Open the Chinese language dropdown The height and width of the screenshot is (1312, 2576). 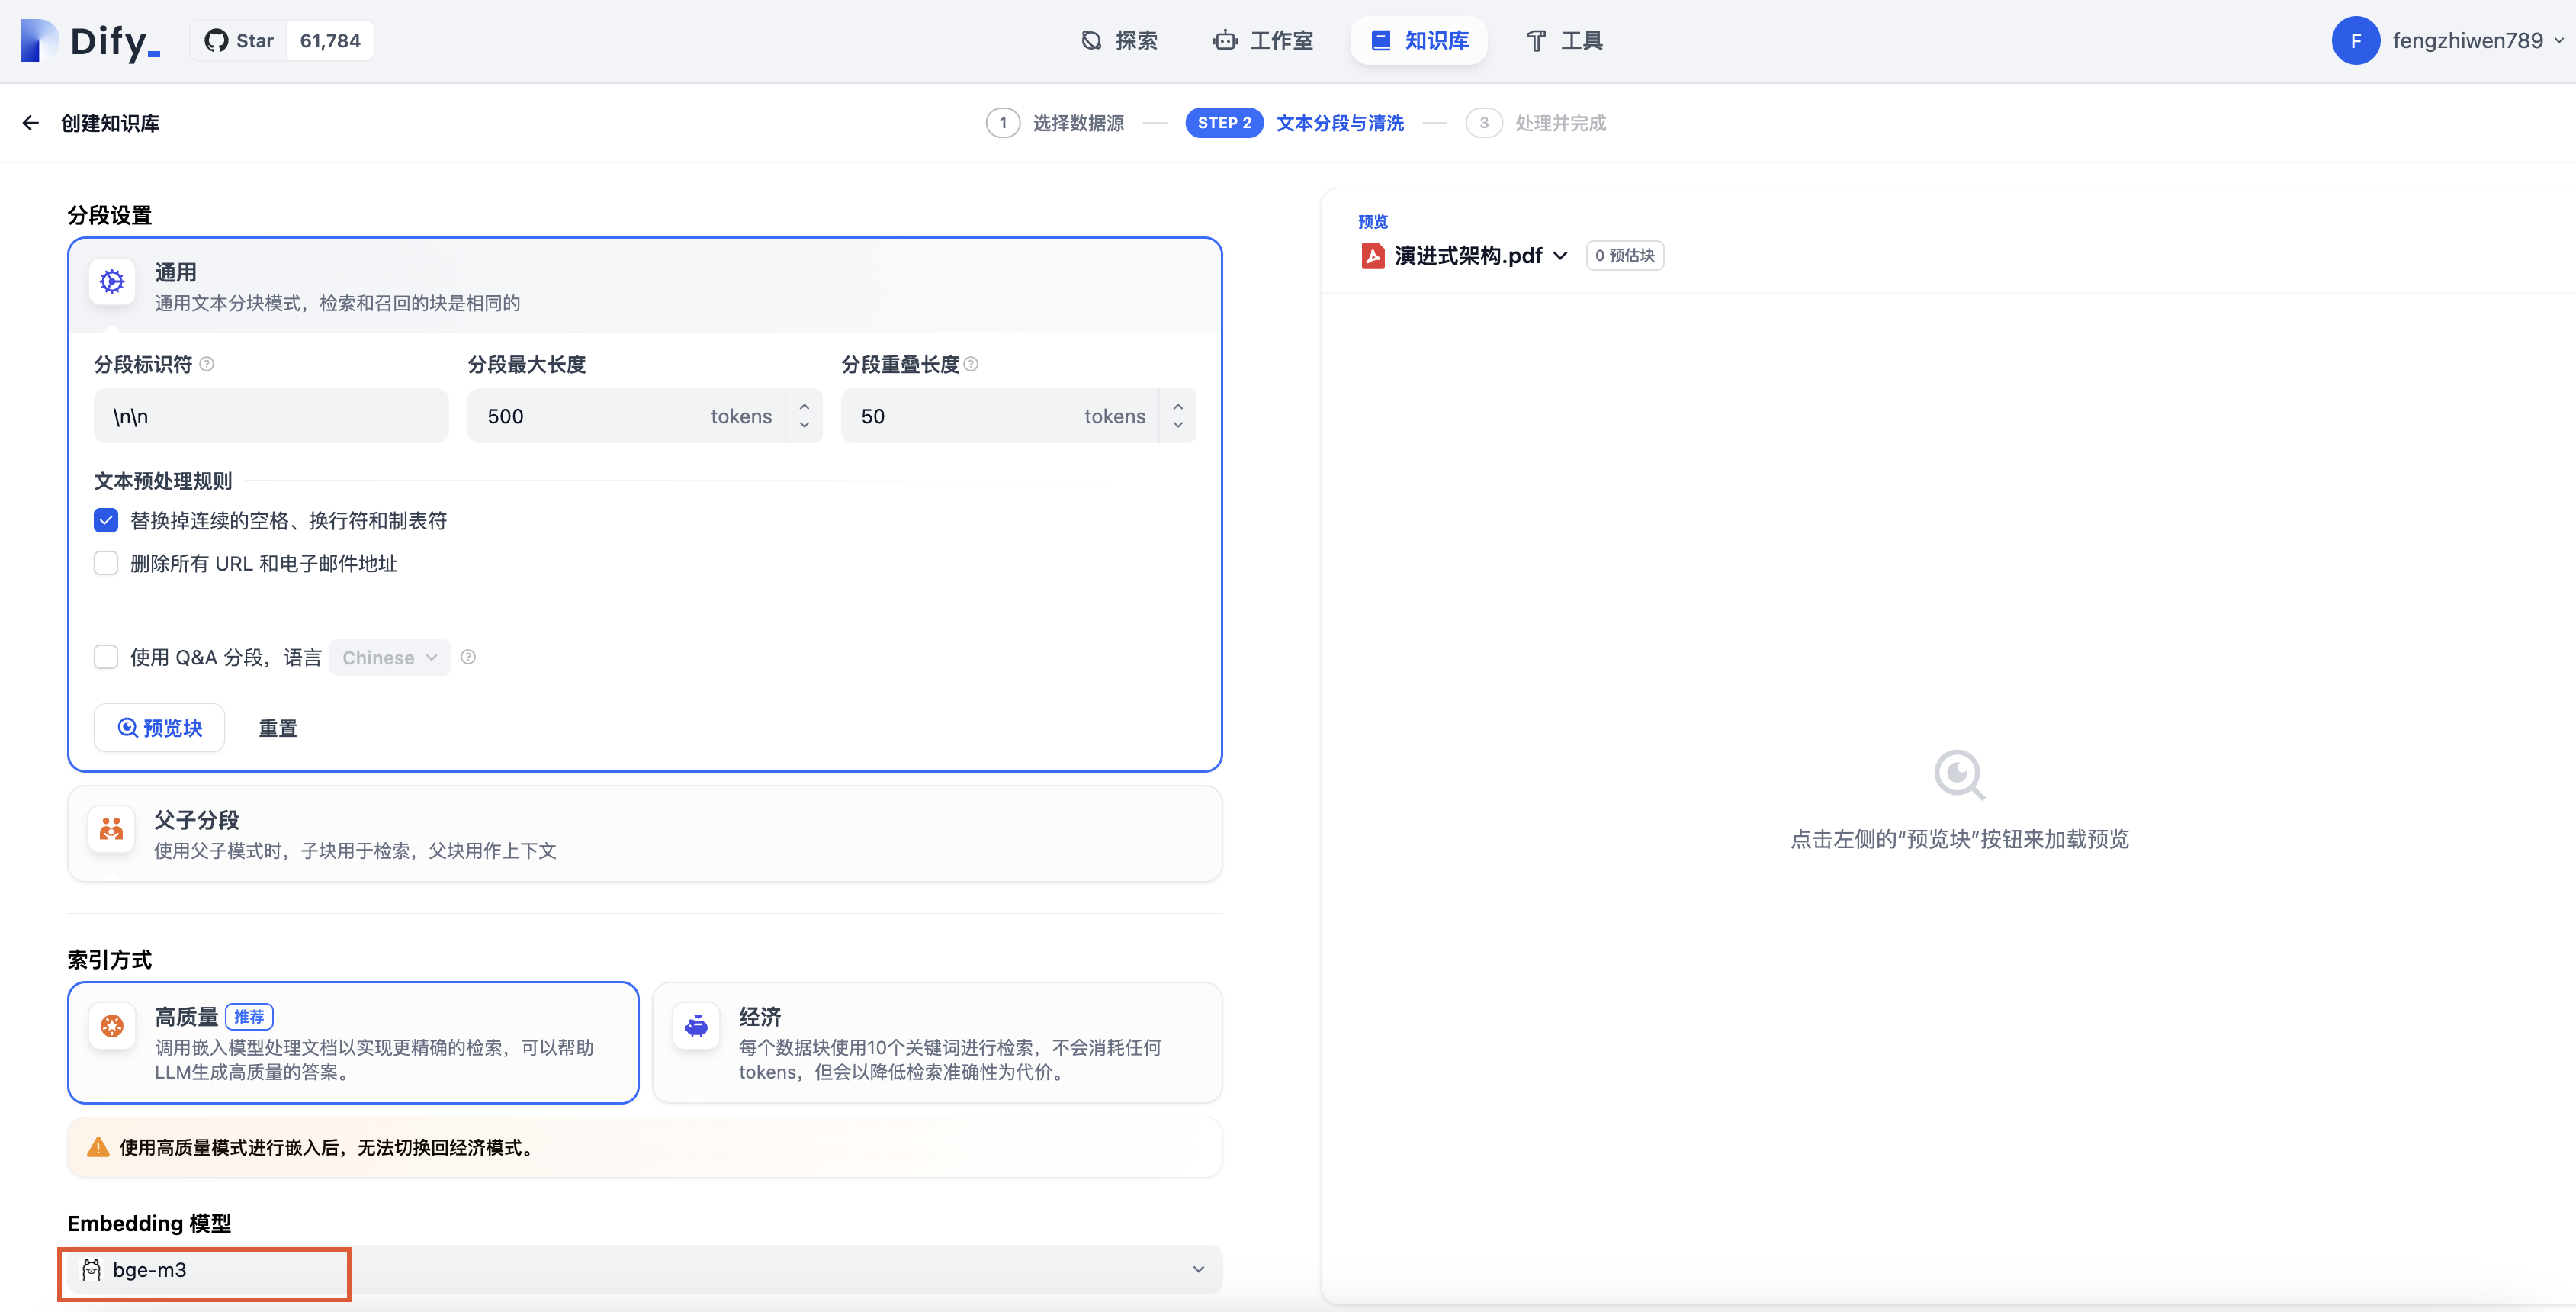(x=389, y=657)
